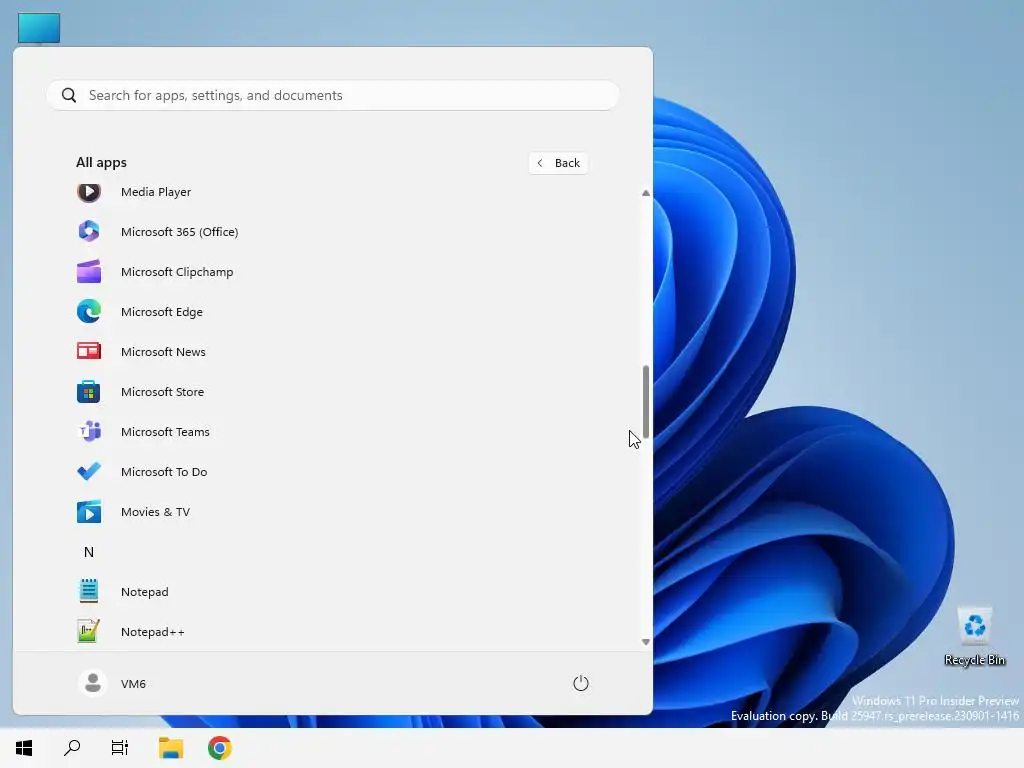Select the "Media Player" text label
Screen dimensions: 1024x768
tap(156, 192)
